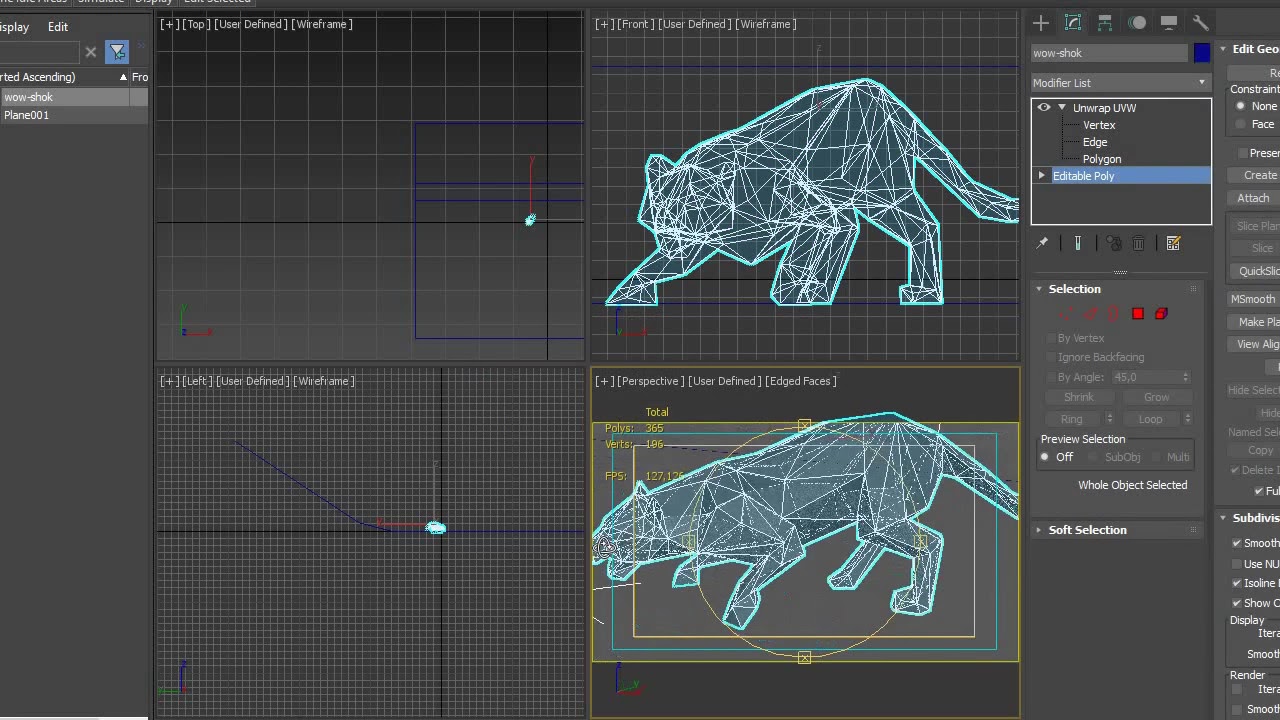The width and height of the screenshot is (1280, 720).
Task: Open the Front viewport Wireframe shading menu
Action: [x=766, y=24]
